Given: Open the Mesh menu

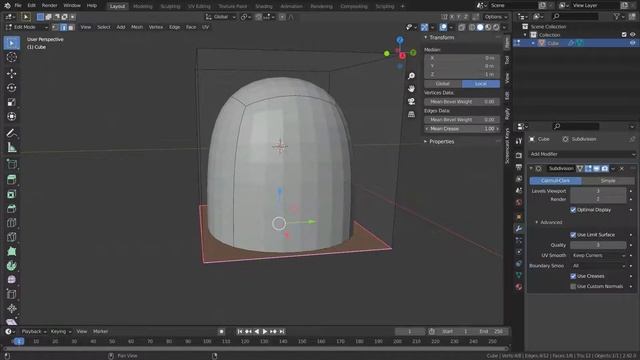Looking at the screenshot, I should tap(137, 27).
